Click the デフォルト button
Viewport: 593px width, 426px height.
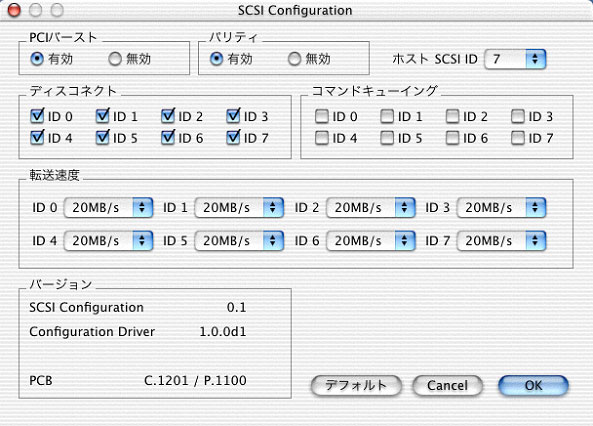[356, 386]
